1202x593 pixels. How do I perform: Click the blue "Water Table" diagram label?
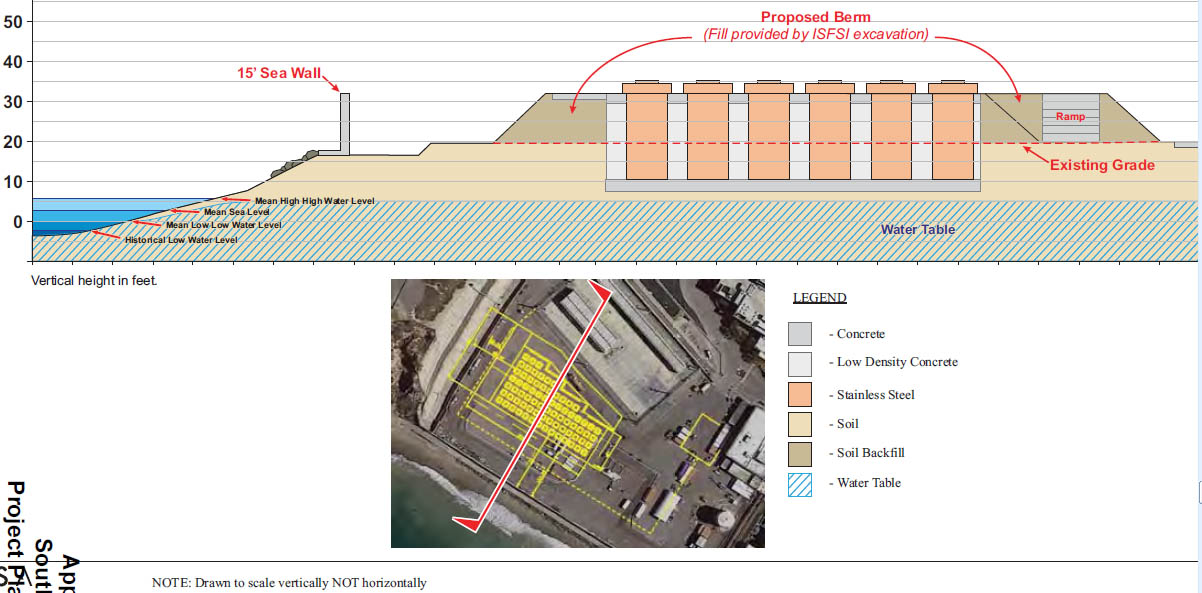coord(917,230)
